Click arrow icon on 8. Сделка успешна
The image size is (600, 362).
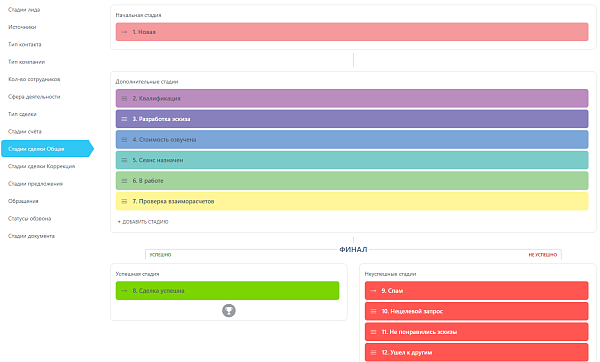point(124,291)
